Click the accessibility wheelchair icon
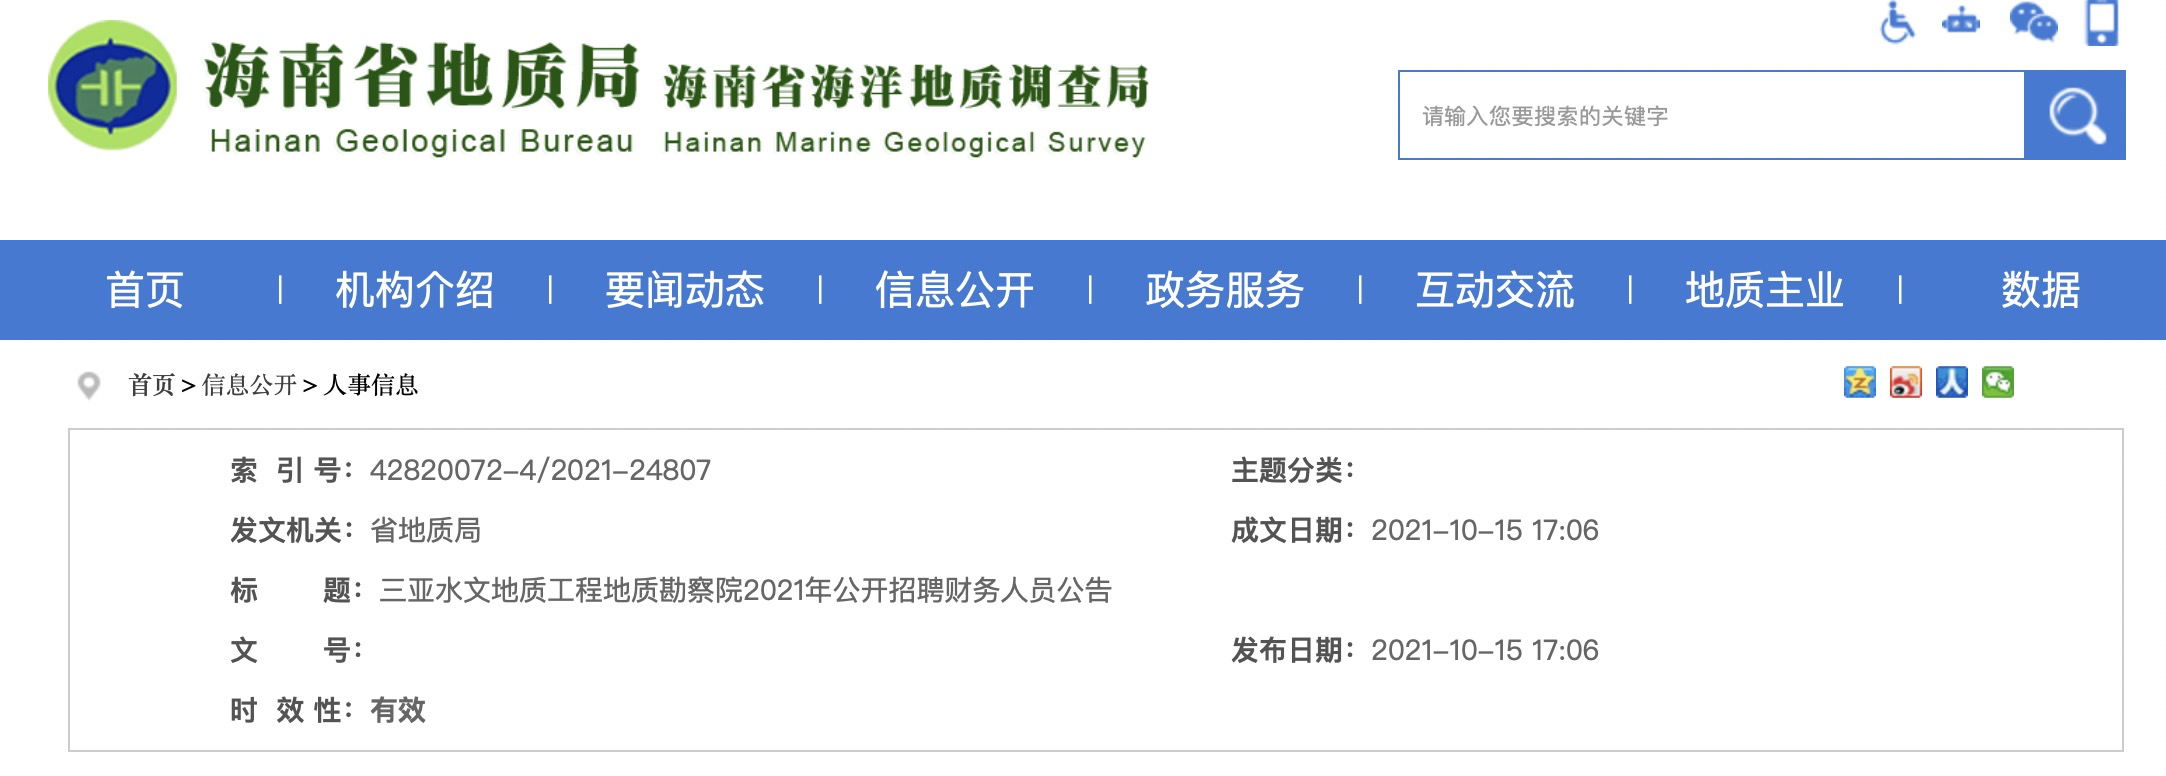 tap(1896, 22)
